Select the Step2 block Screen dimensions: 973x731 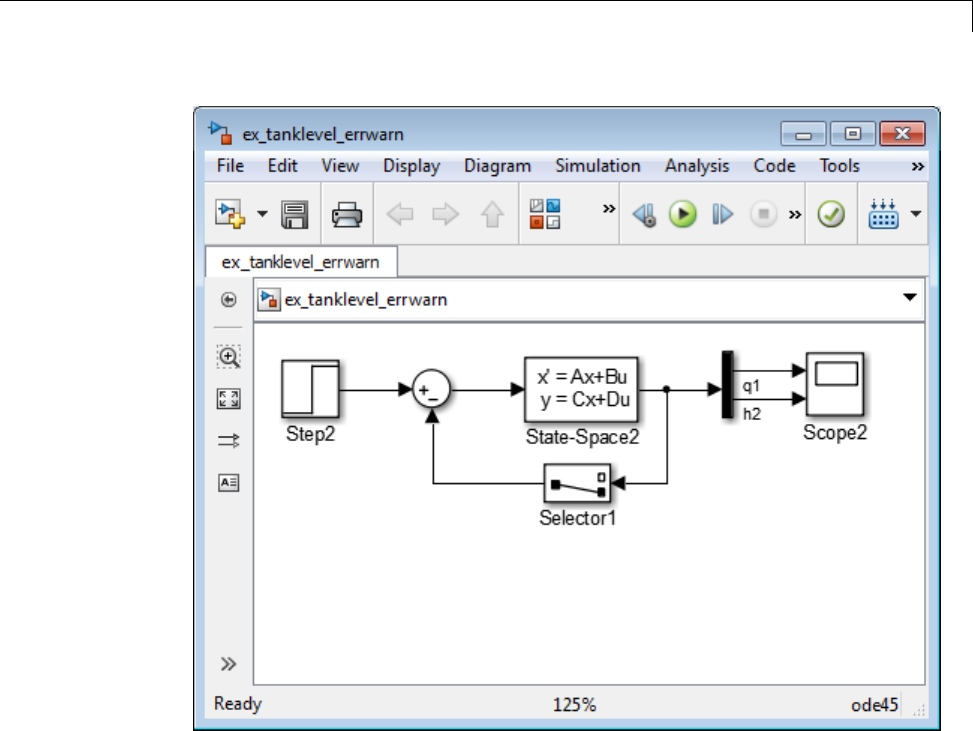coord(310,389)
